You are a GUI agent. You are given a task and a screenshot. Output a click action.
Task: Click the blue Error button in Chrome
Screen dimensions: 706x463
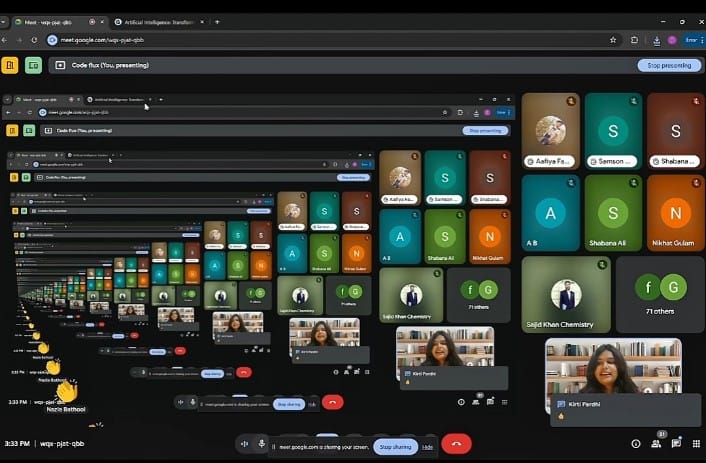(x=691, y=40)
